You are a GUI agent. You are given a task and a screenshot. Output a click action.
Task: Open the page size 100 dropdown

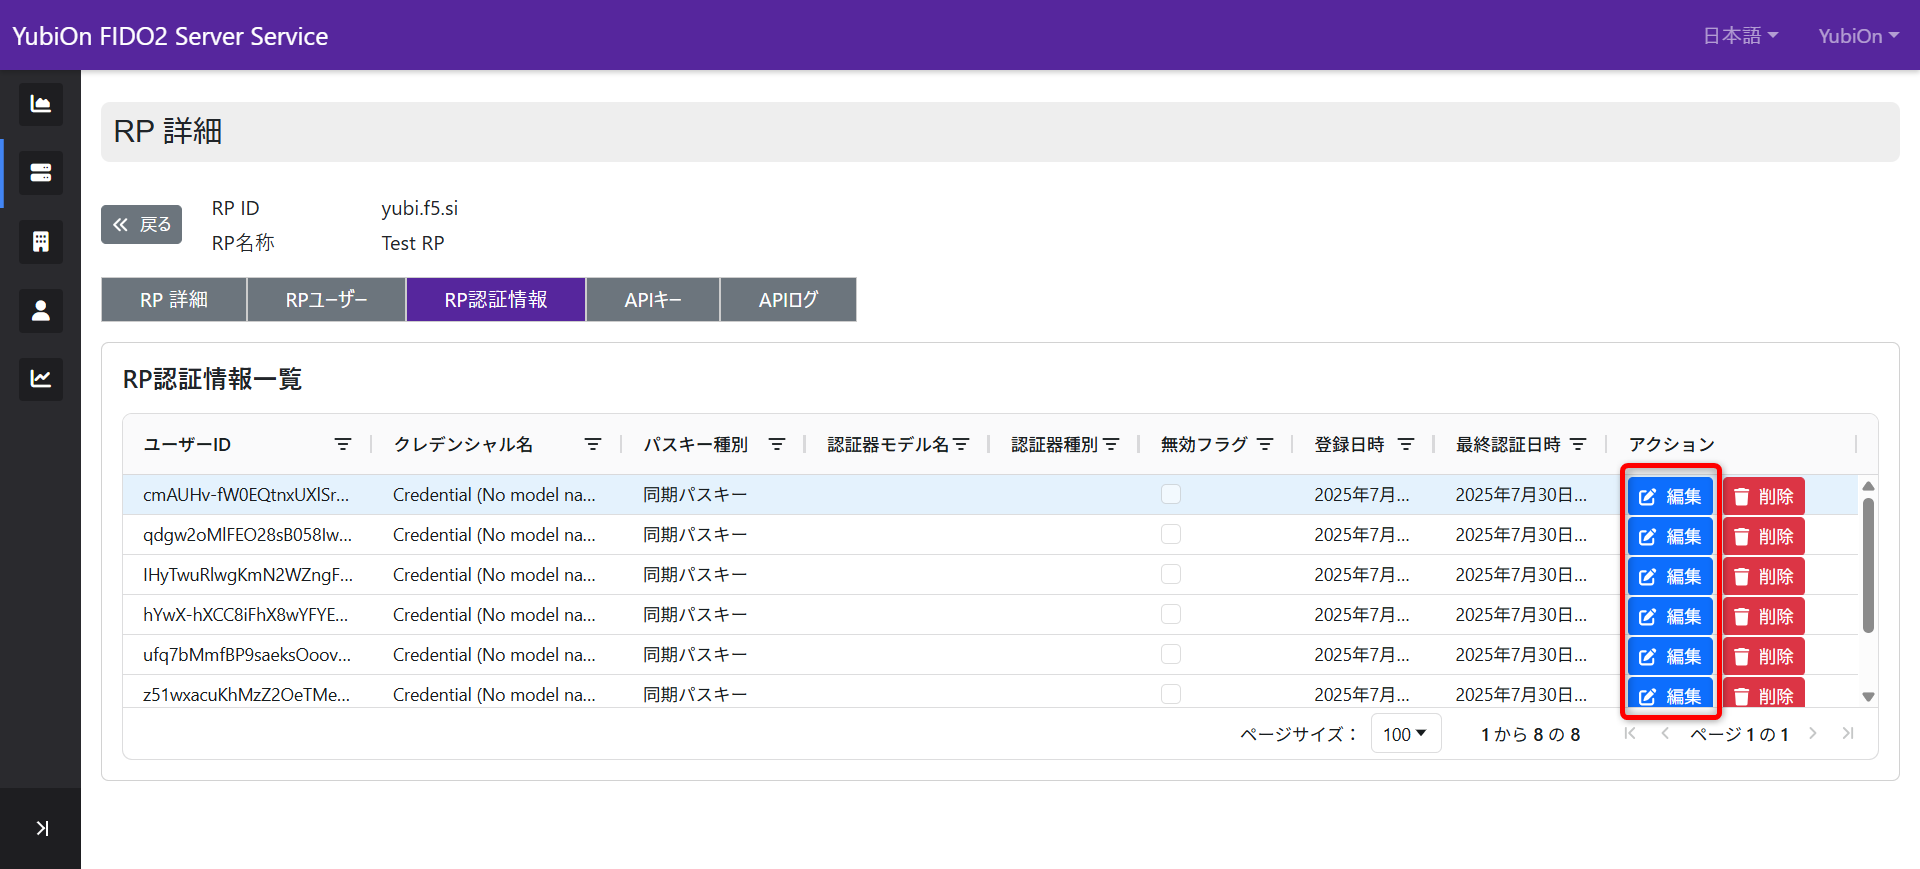coord(1405,734)
